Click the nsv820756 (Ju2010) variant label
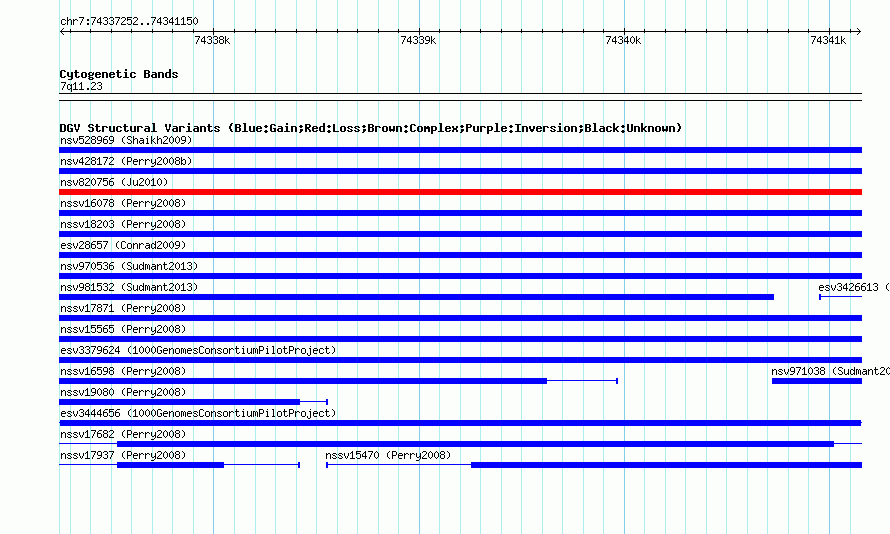 coord(114,182)
